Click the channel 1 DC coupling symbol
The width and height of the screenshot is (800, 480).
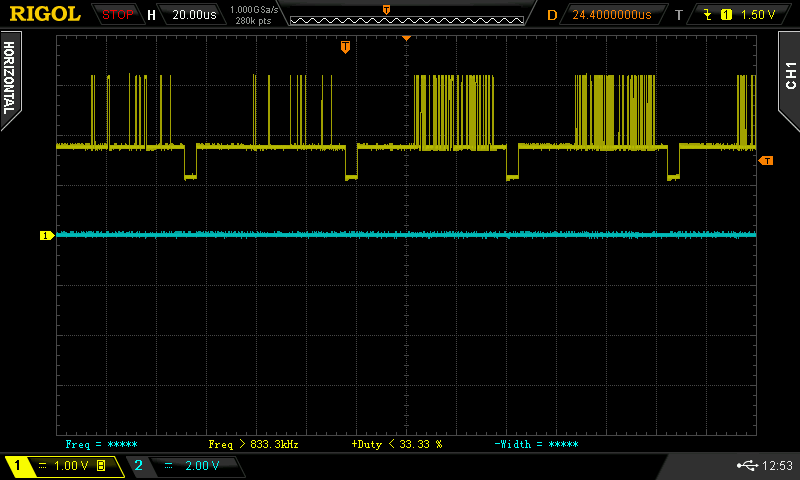click(x=42, y=466)
